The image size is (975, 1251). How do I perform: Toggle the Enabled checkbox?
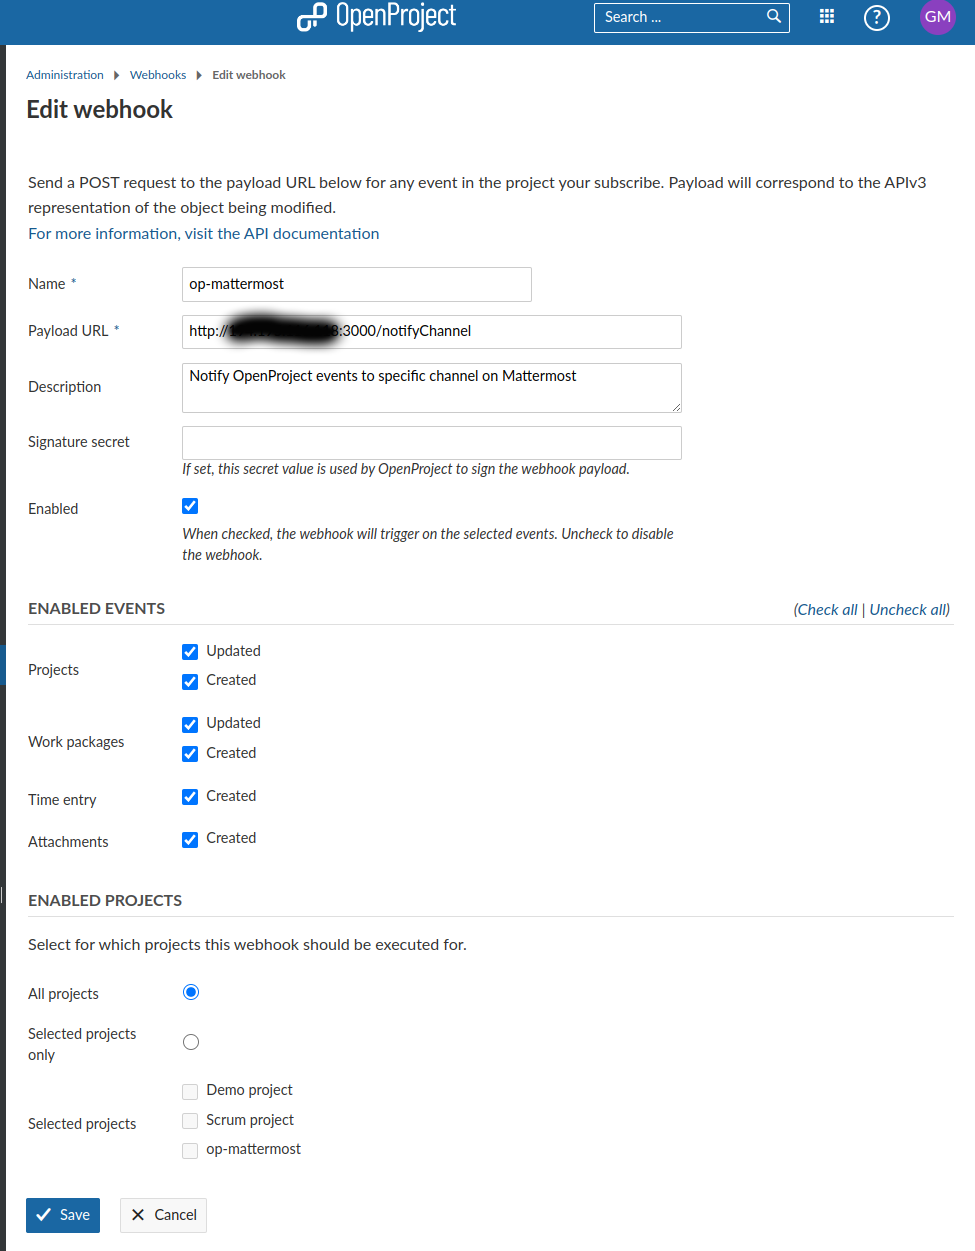pos(190,506)
